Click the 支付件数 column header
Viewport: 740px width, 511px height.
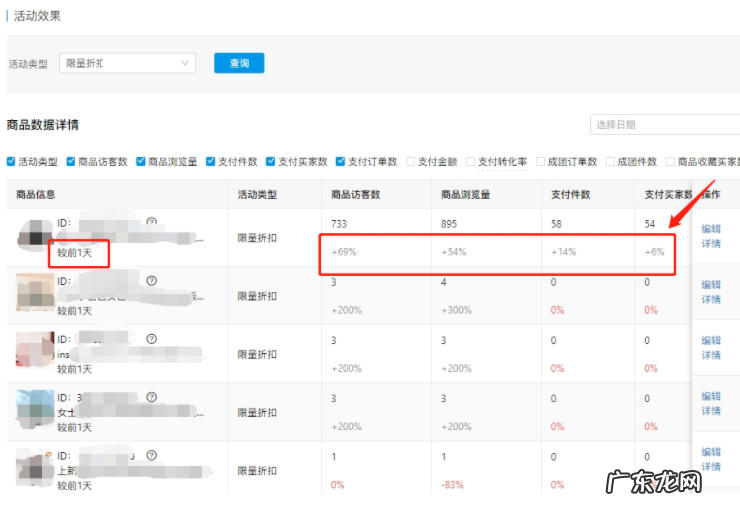pos(571,194)
